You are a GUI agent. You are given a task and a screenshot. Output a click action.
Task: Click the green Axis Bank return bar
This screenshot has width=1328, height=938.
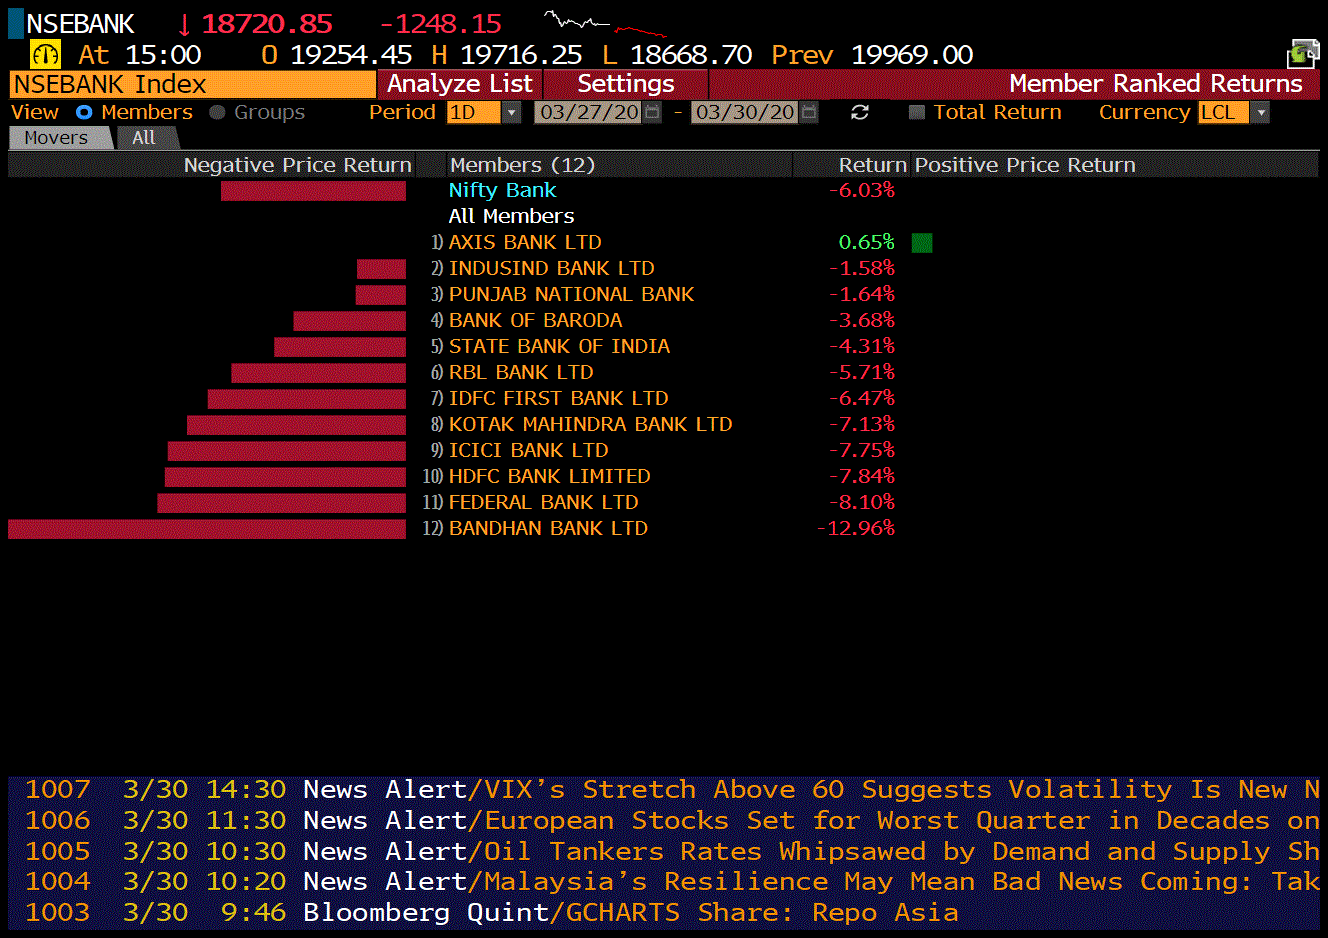point(922,243)
